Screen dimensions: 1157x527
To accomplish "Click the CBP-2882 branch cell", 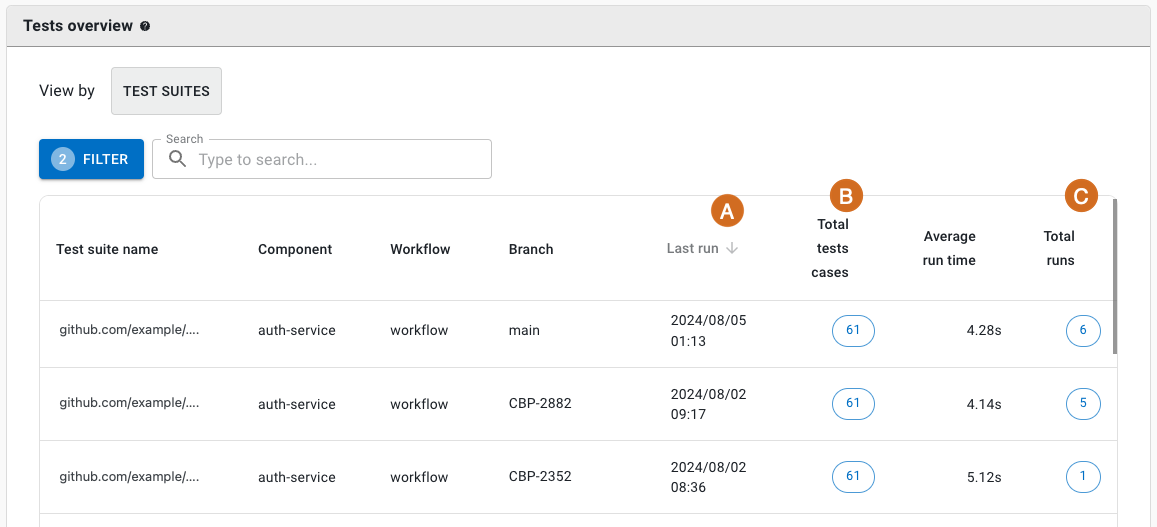I will point(540,404).
